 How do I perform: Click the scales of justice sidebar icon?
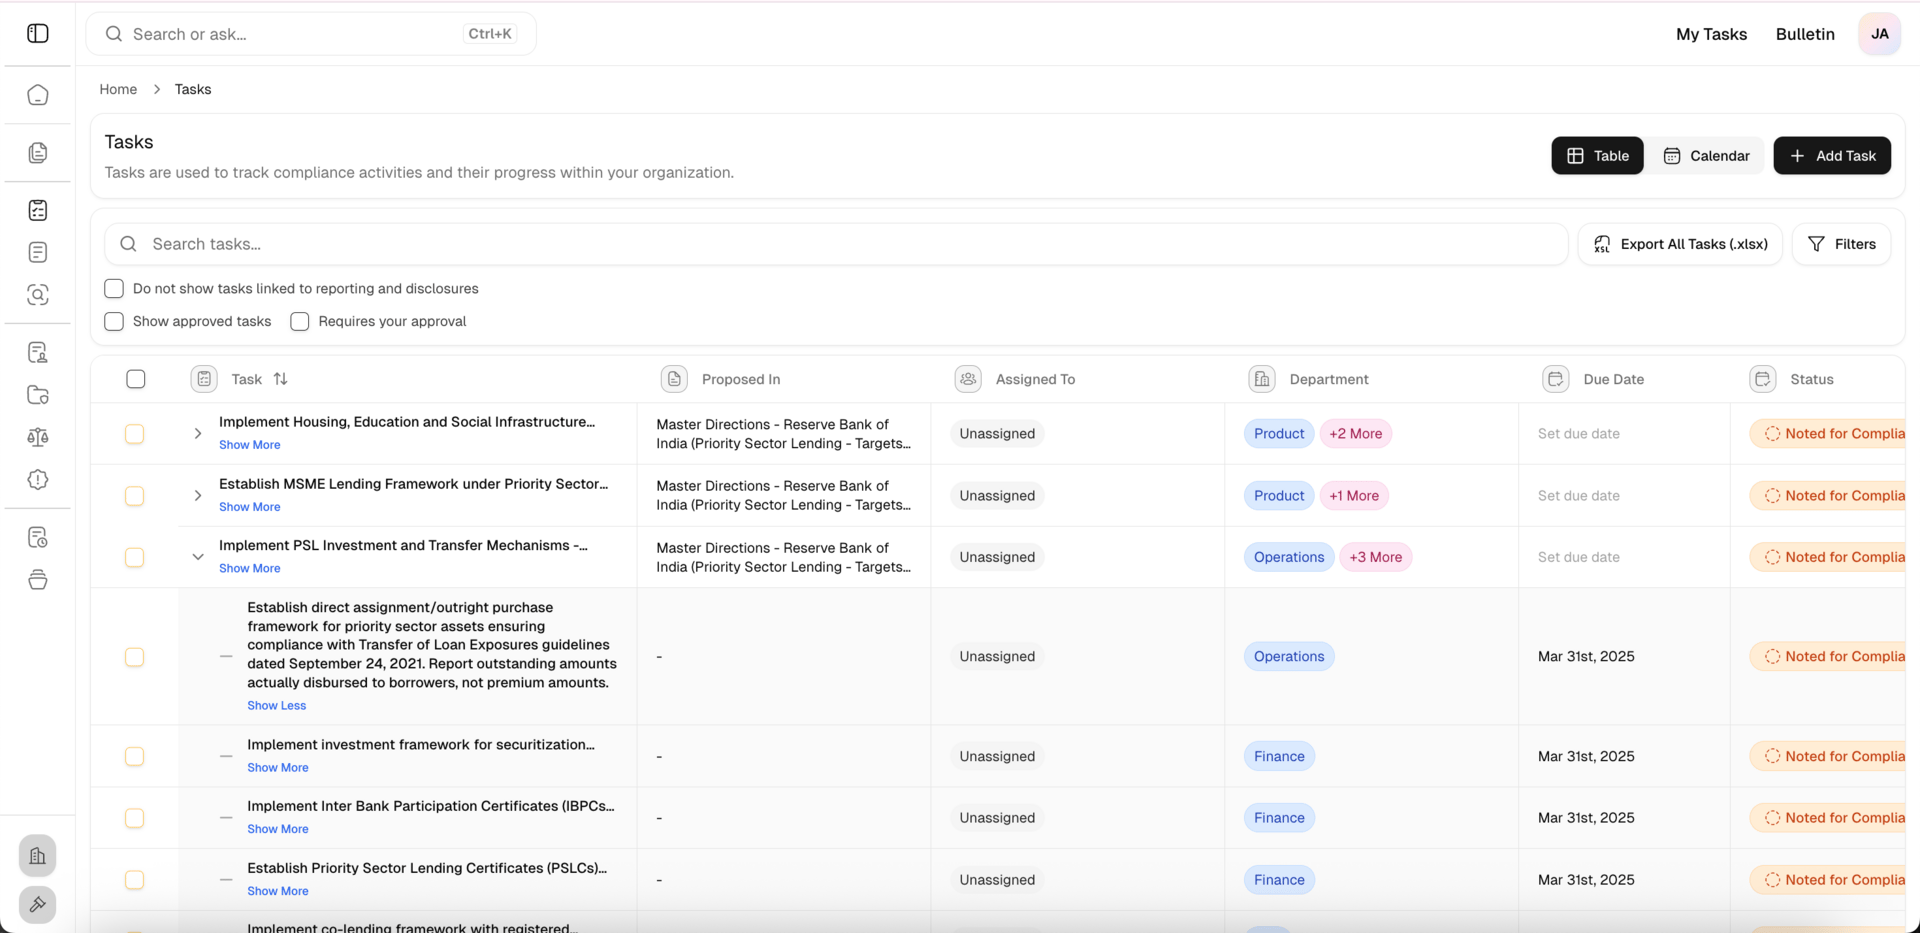coord(38,437)
